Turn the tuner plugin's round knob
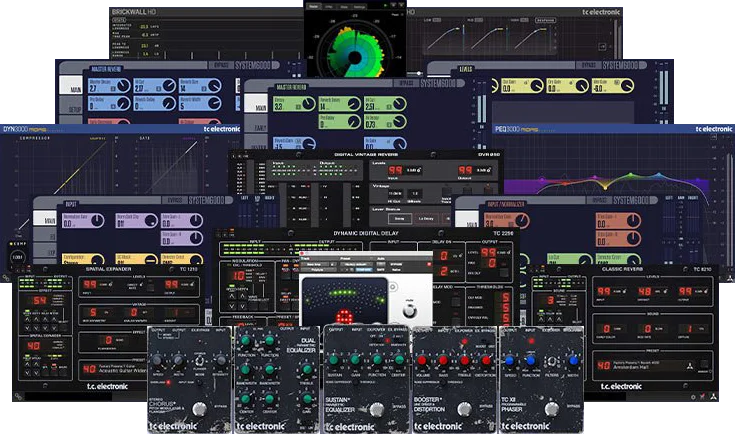Screen dimensions: 735x434 [x=409, y=310]
